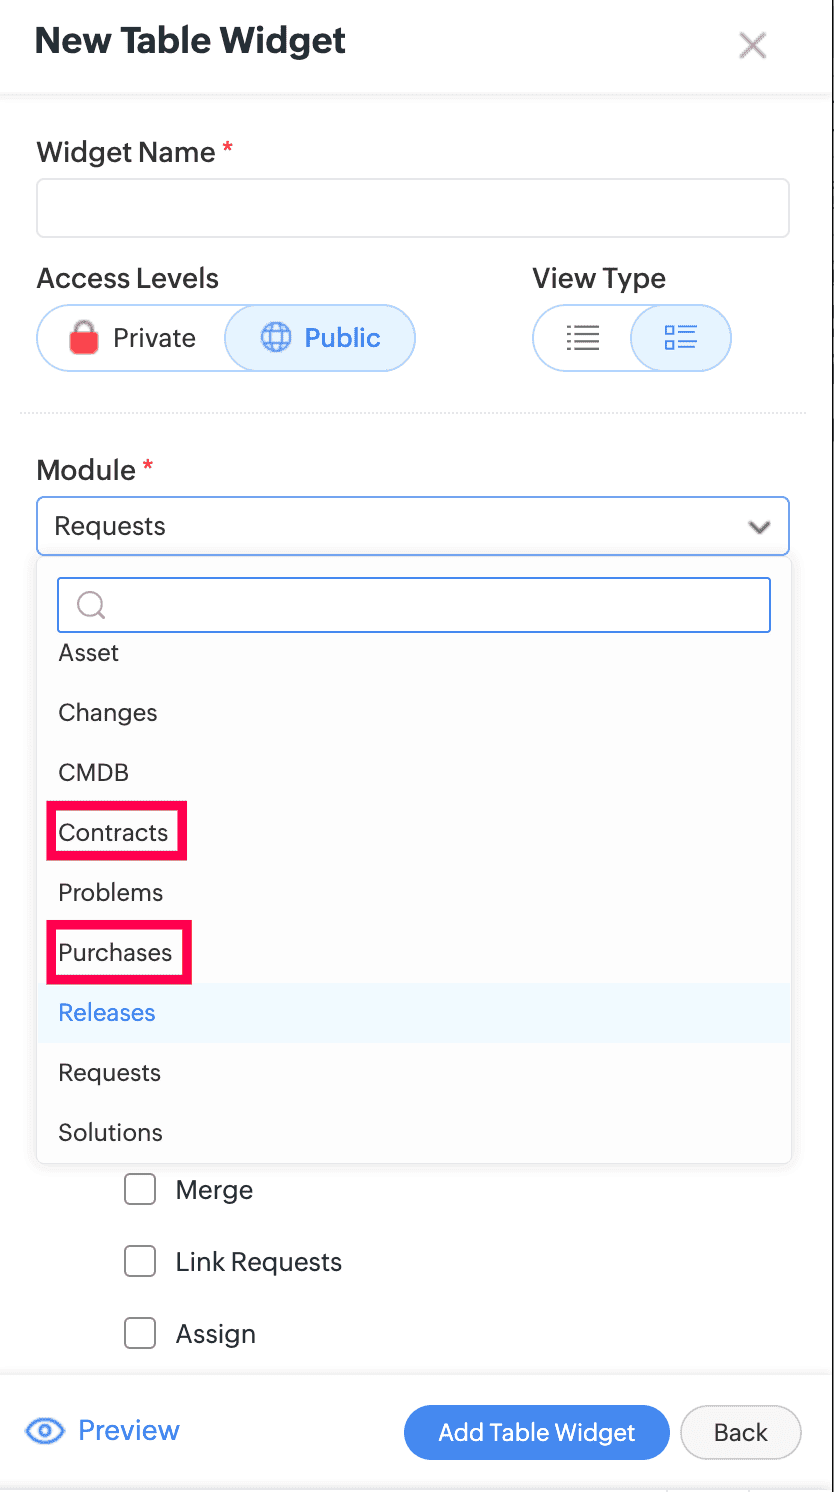Focus the Widget Name text field
Viewport: 834px width, 1492px height.
(413, 208)
